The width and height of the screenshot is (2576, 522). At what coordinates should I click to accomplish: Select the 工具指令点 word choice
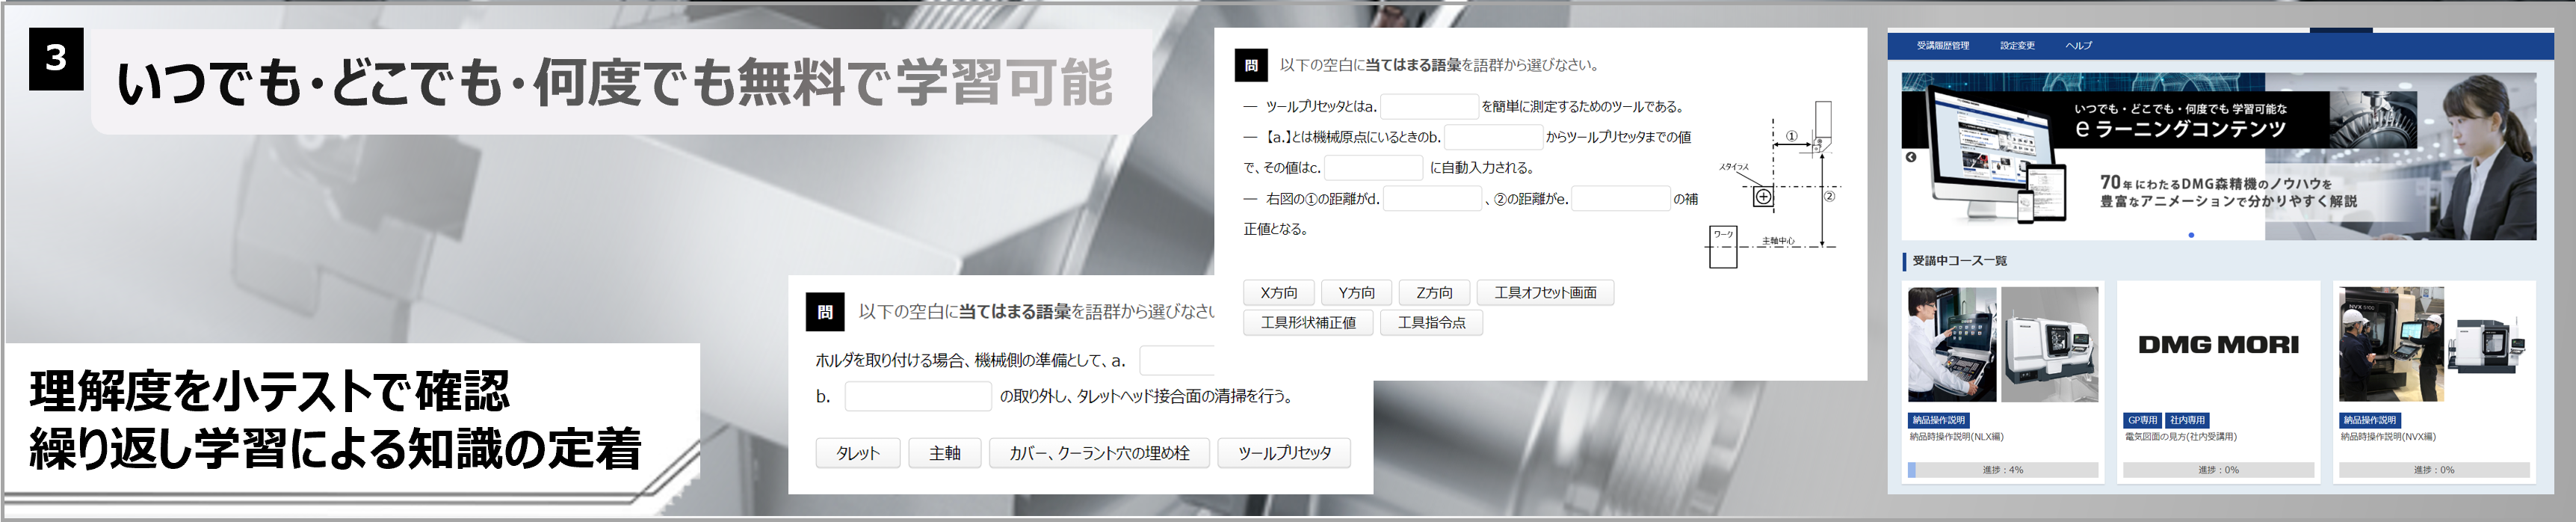[x=1431, y=322]
